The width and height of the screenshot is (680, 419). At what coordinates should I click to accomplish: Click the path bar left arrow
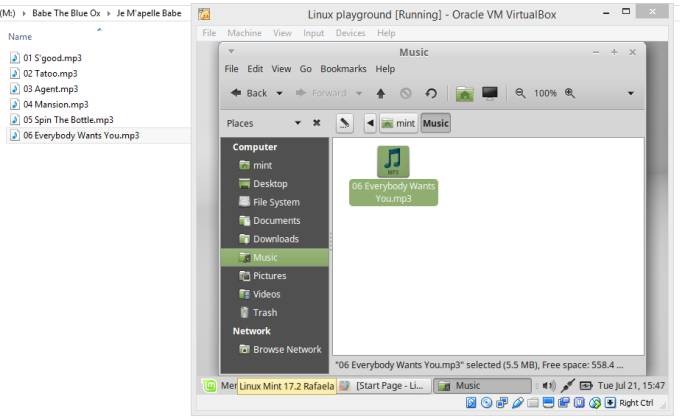tap(370, 123)
